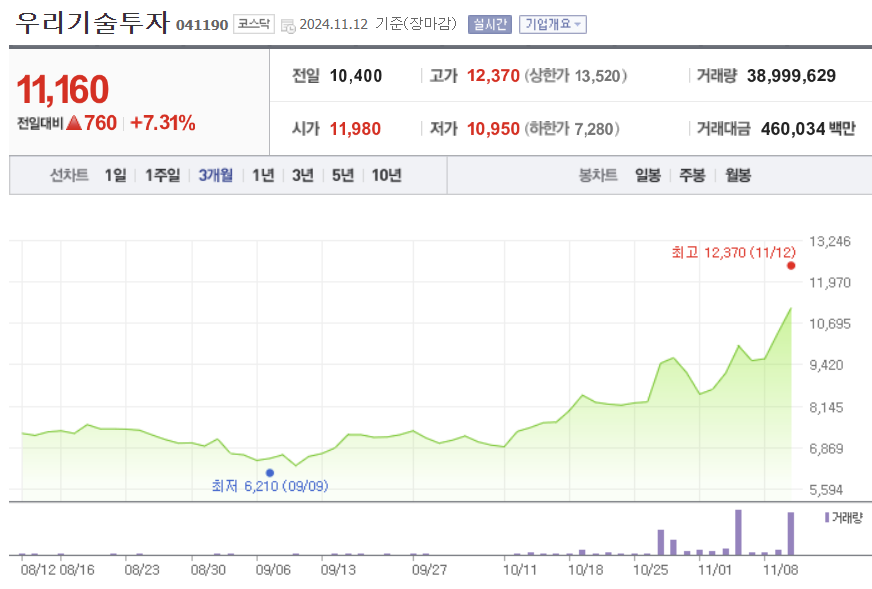Click the 상한가 13,520 text
Image resolution: width=872 pixels, height=589 pixels.
tap(576, 76)
